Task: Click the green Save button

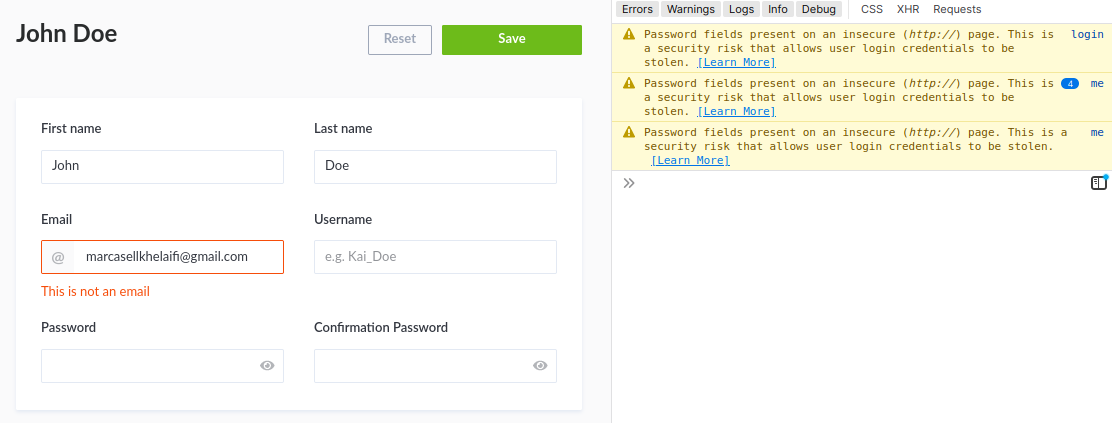Action: click(511, 40)
